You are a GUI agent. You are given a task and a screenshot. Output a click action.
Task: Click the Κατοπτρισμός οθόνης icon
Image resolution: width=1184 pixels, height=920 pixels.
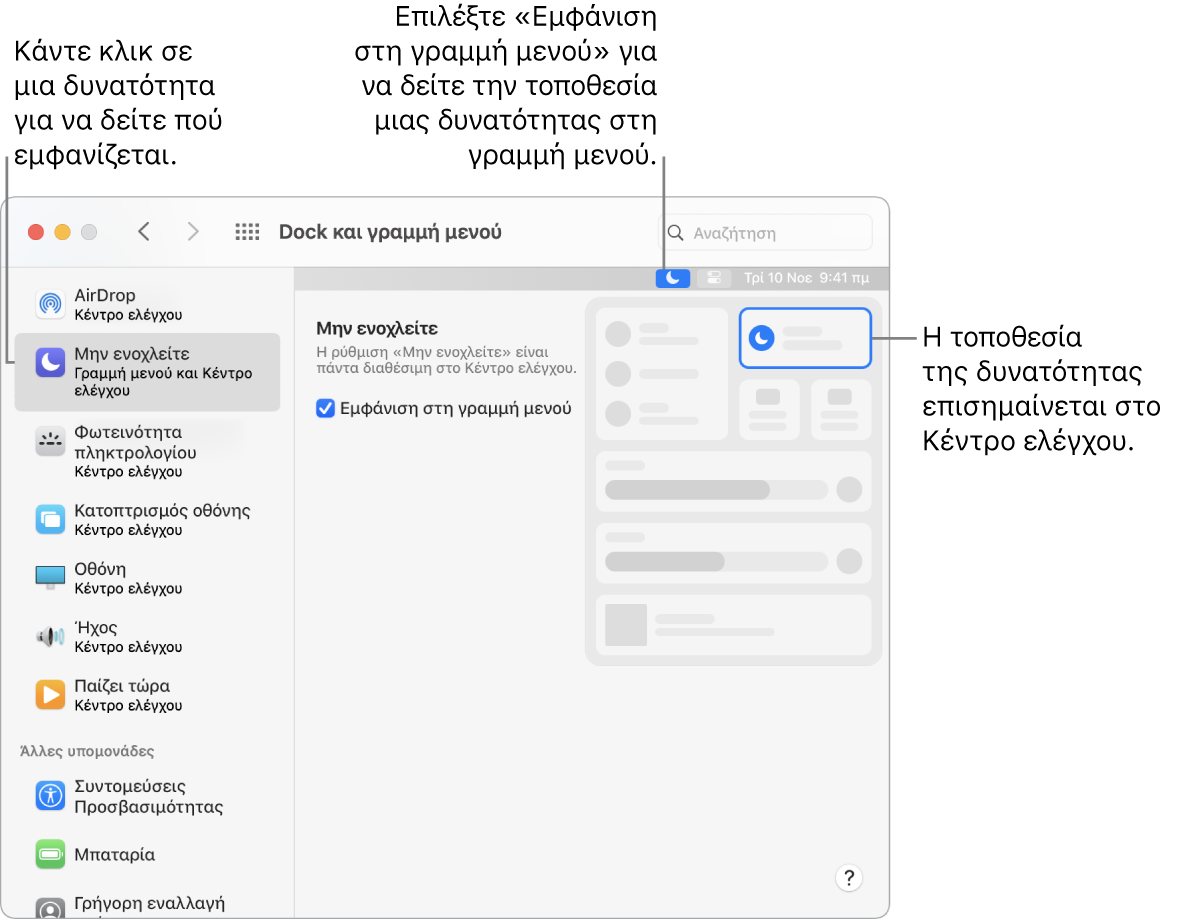pyautogui.click(x=51, y=520)
